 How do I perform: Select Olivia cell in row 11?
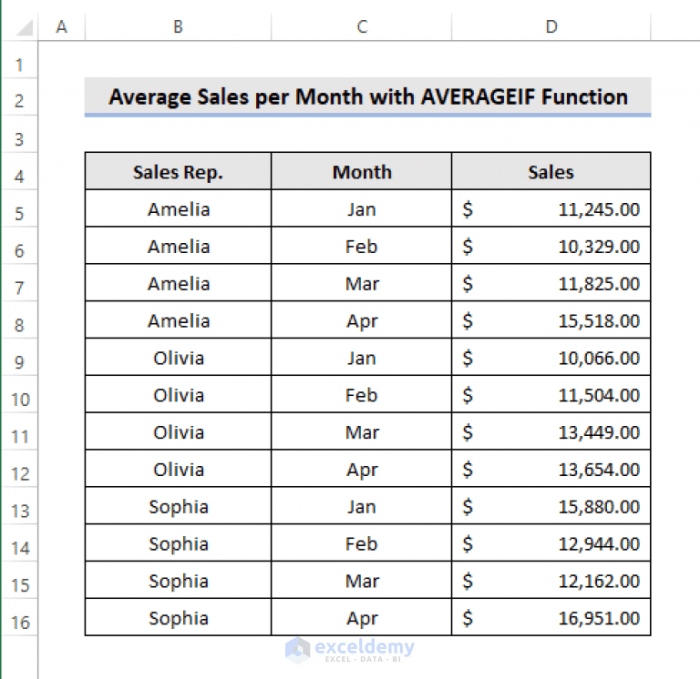click(178, 431)
